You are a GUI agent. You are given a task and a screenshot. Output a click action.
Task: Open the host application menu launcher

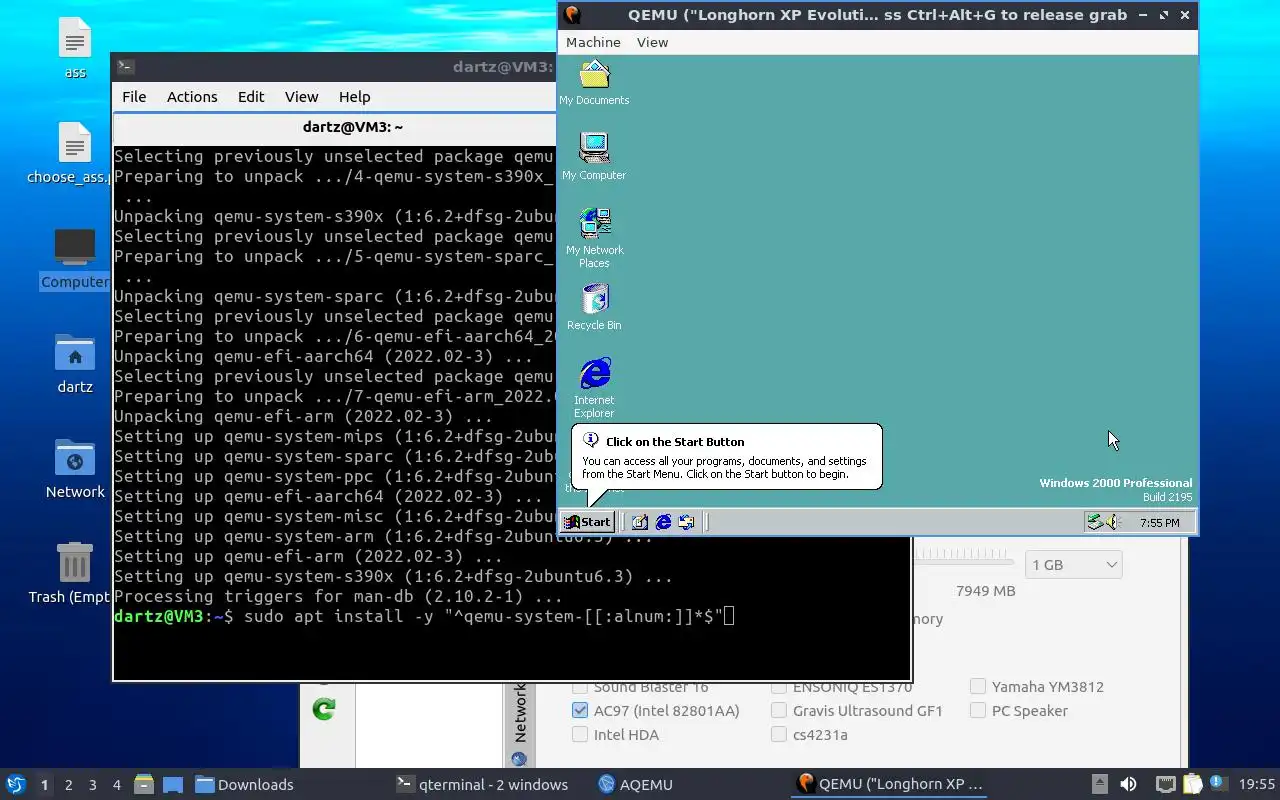coord(15,785)
